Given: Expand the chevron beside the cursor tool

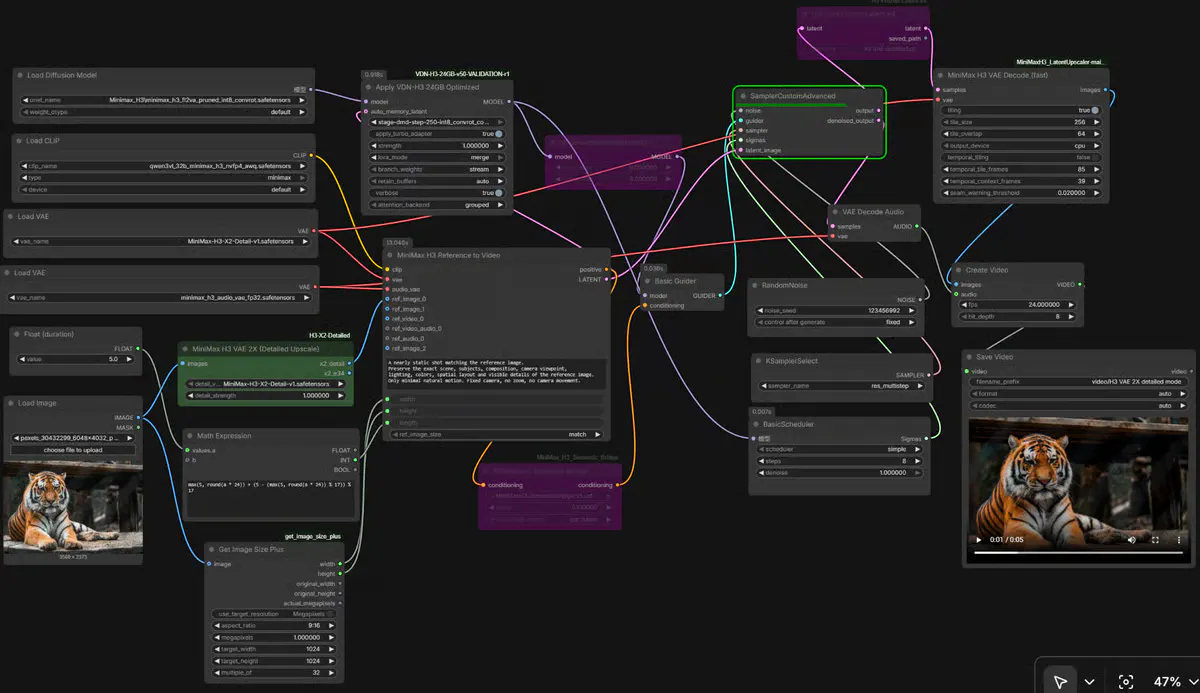Looking at the screenshot, I should pyautogui.click(x=1090, y=682).
